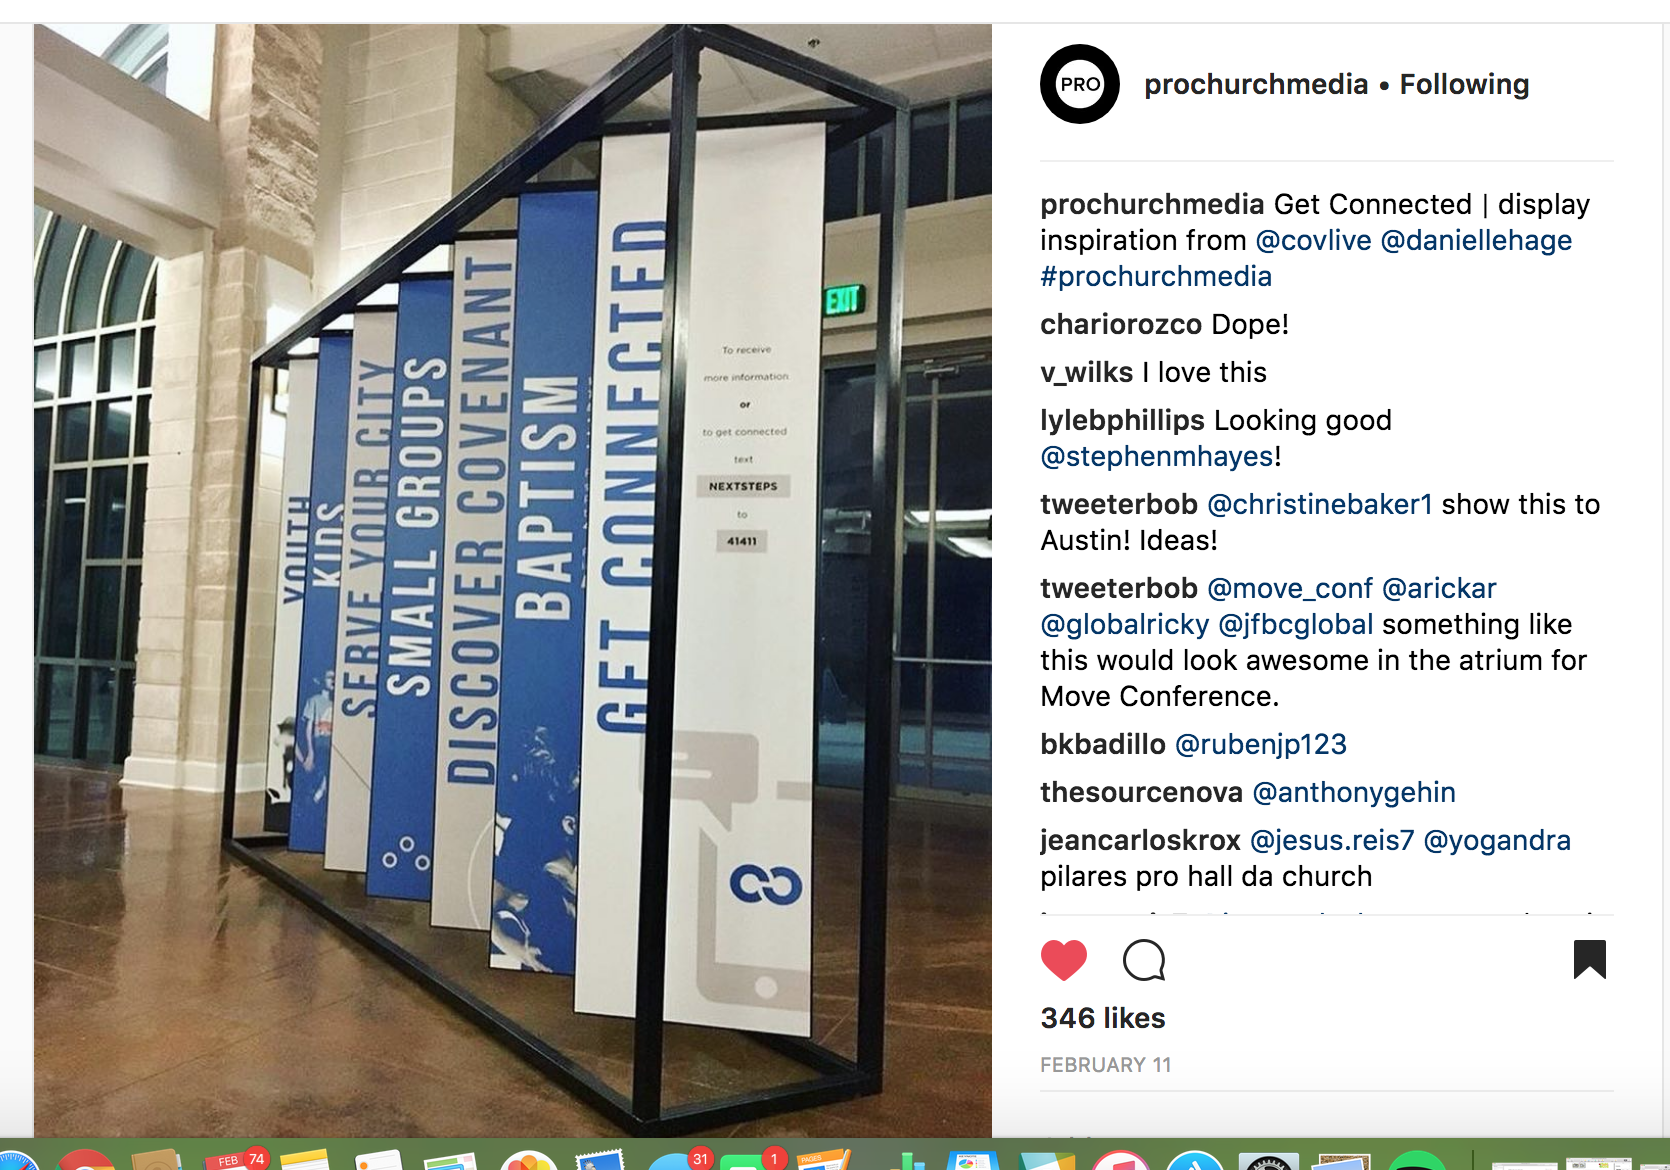Viewport: 1670px width, 1170px height.
Task: Click the comment speech bubble icon
Action: point(1144,960)
